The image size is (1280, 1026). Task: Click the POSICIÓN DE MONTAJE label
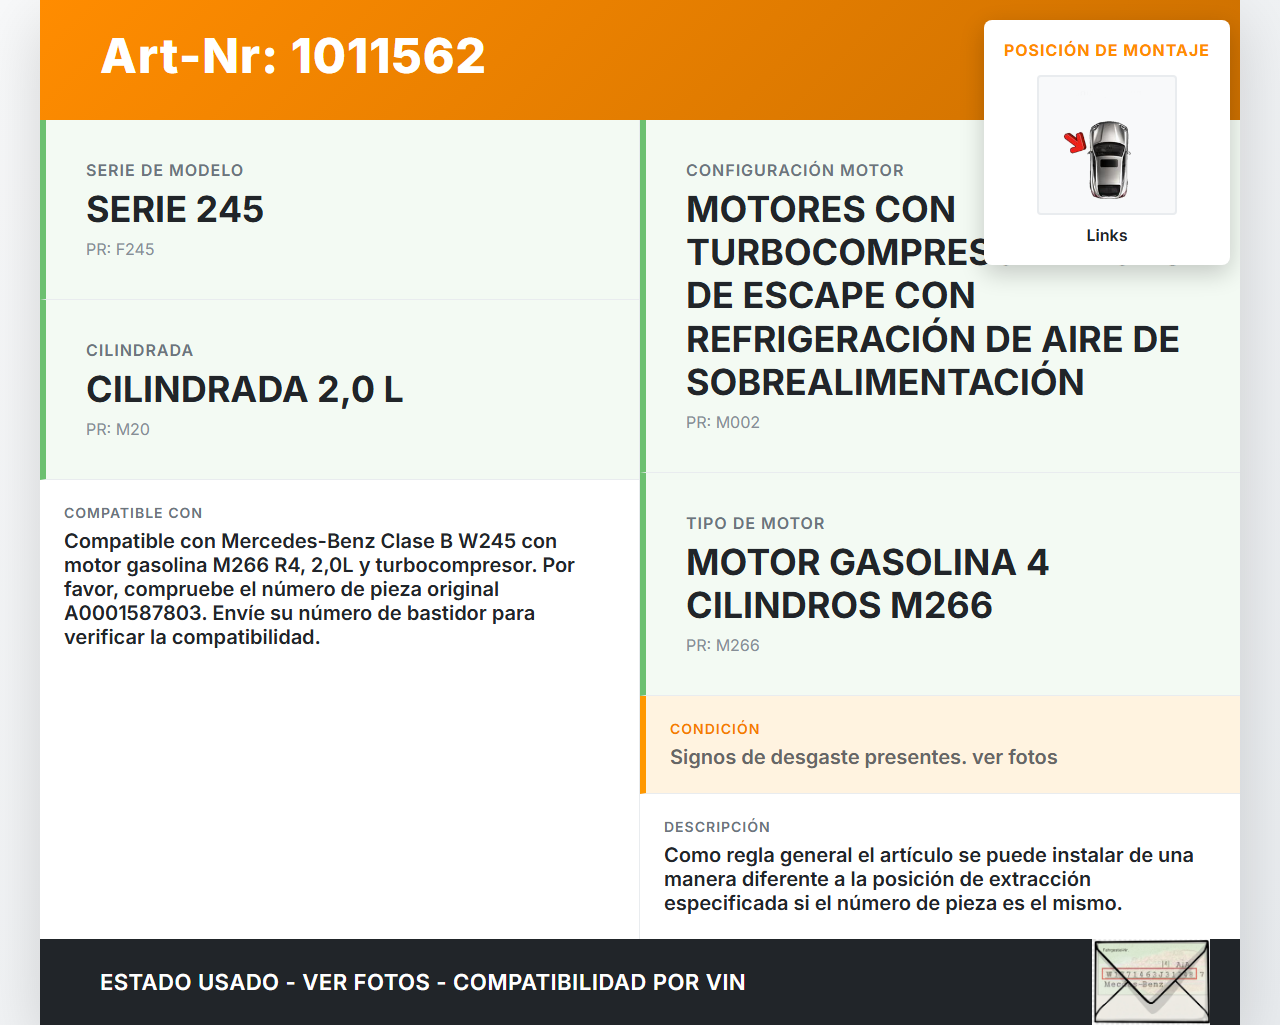1107,50
